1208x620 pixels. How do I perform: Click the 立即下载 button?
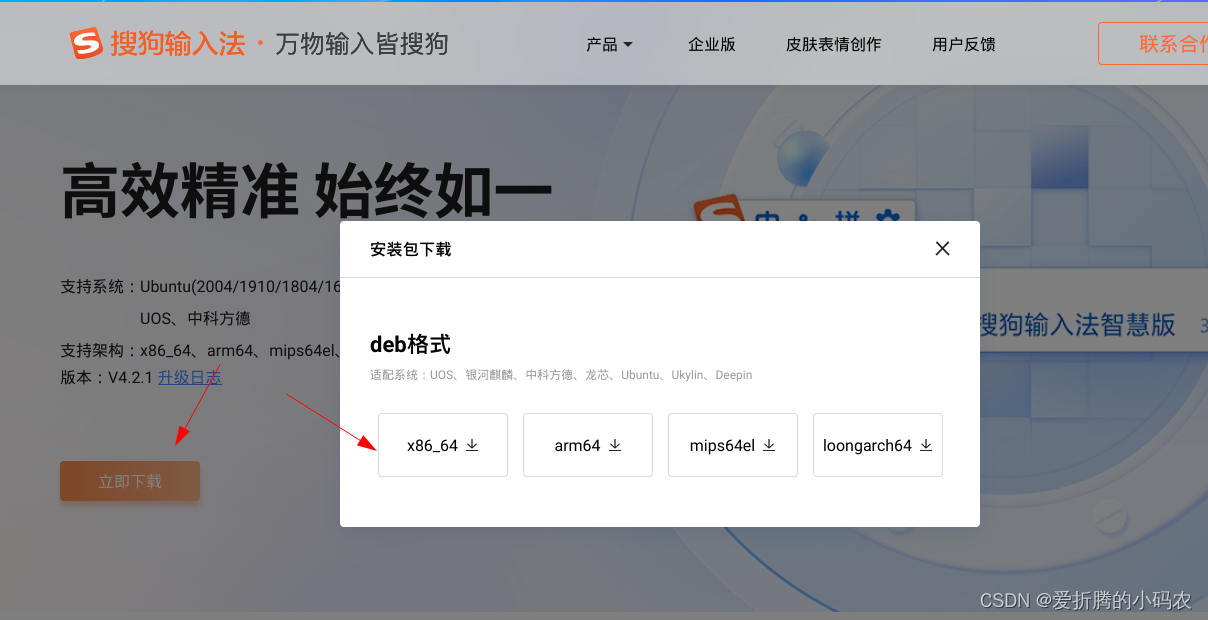click(129, 481)
